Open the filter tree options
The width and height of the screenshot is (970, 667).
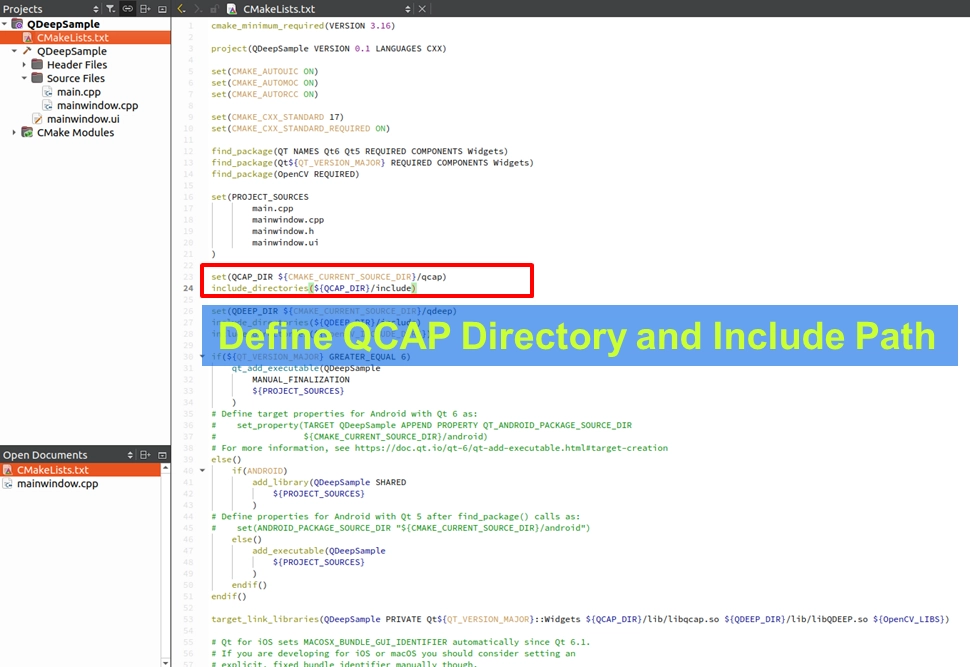[111, 9]
